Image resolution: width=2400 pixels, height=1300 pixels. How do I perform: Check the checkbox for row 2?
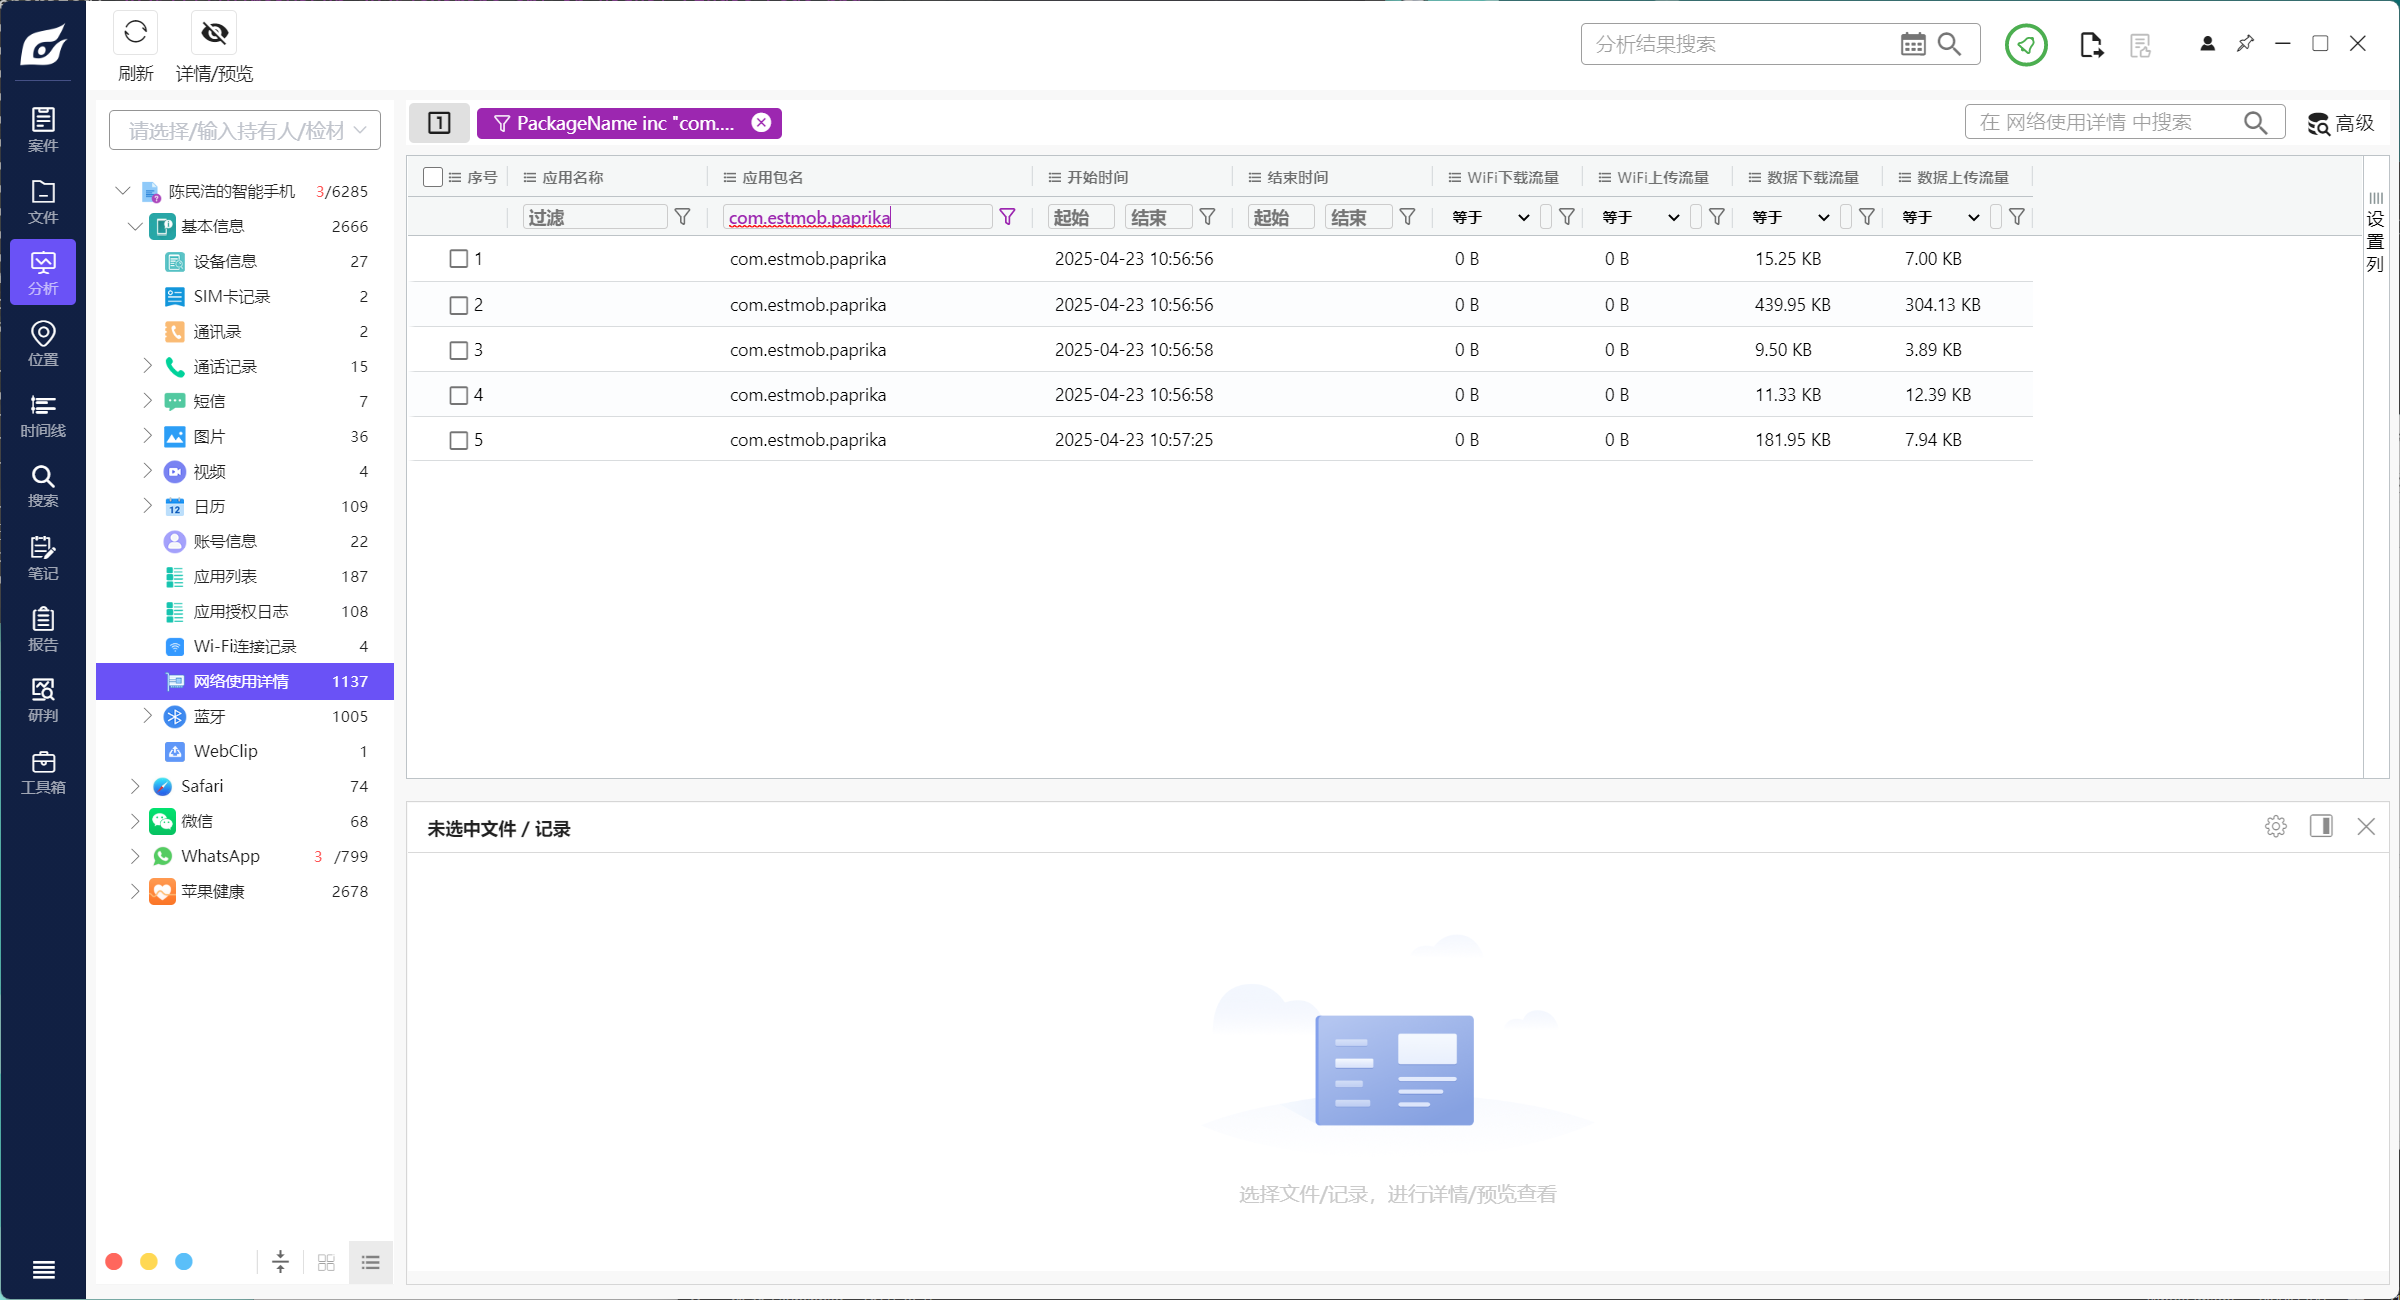(x=459, y=305)
